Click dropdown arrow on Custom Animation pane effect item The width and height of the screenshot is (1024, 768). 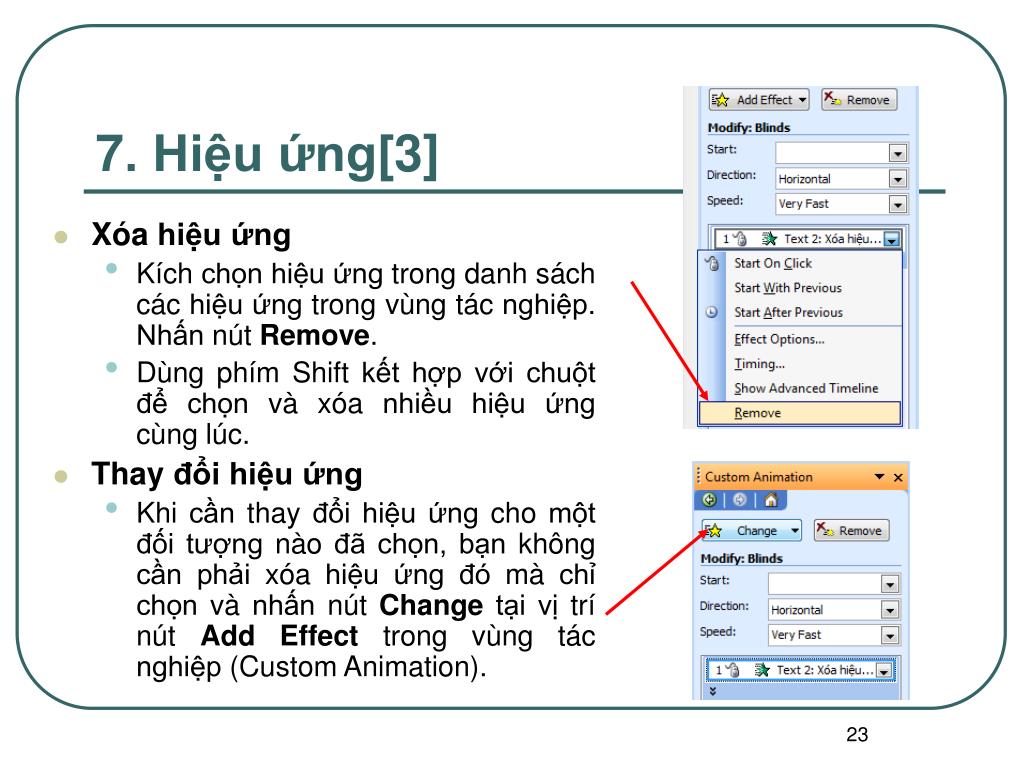[x=884, y=671]
